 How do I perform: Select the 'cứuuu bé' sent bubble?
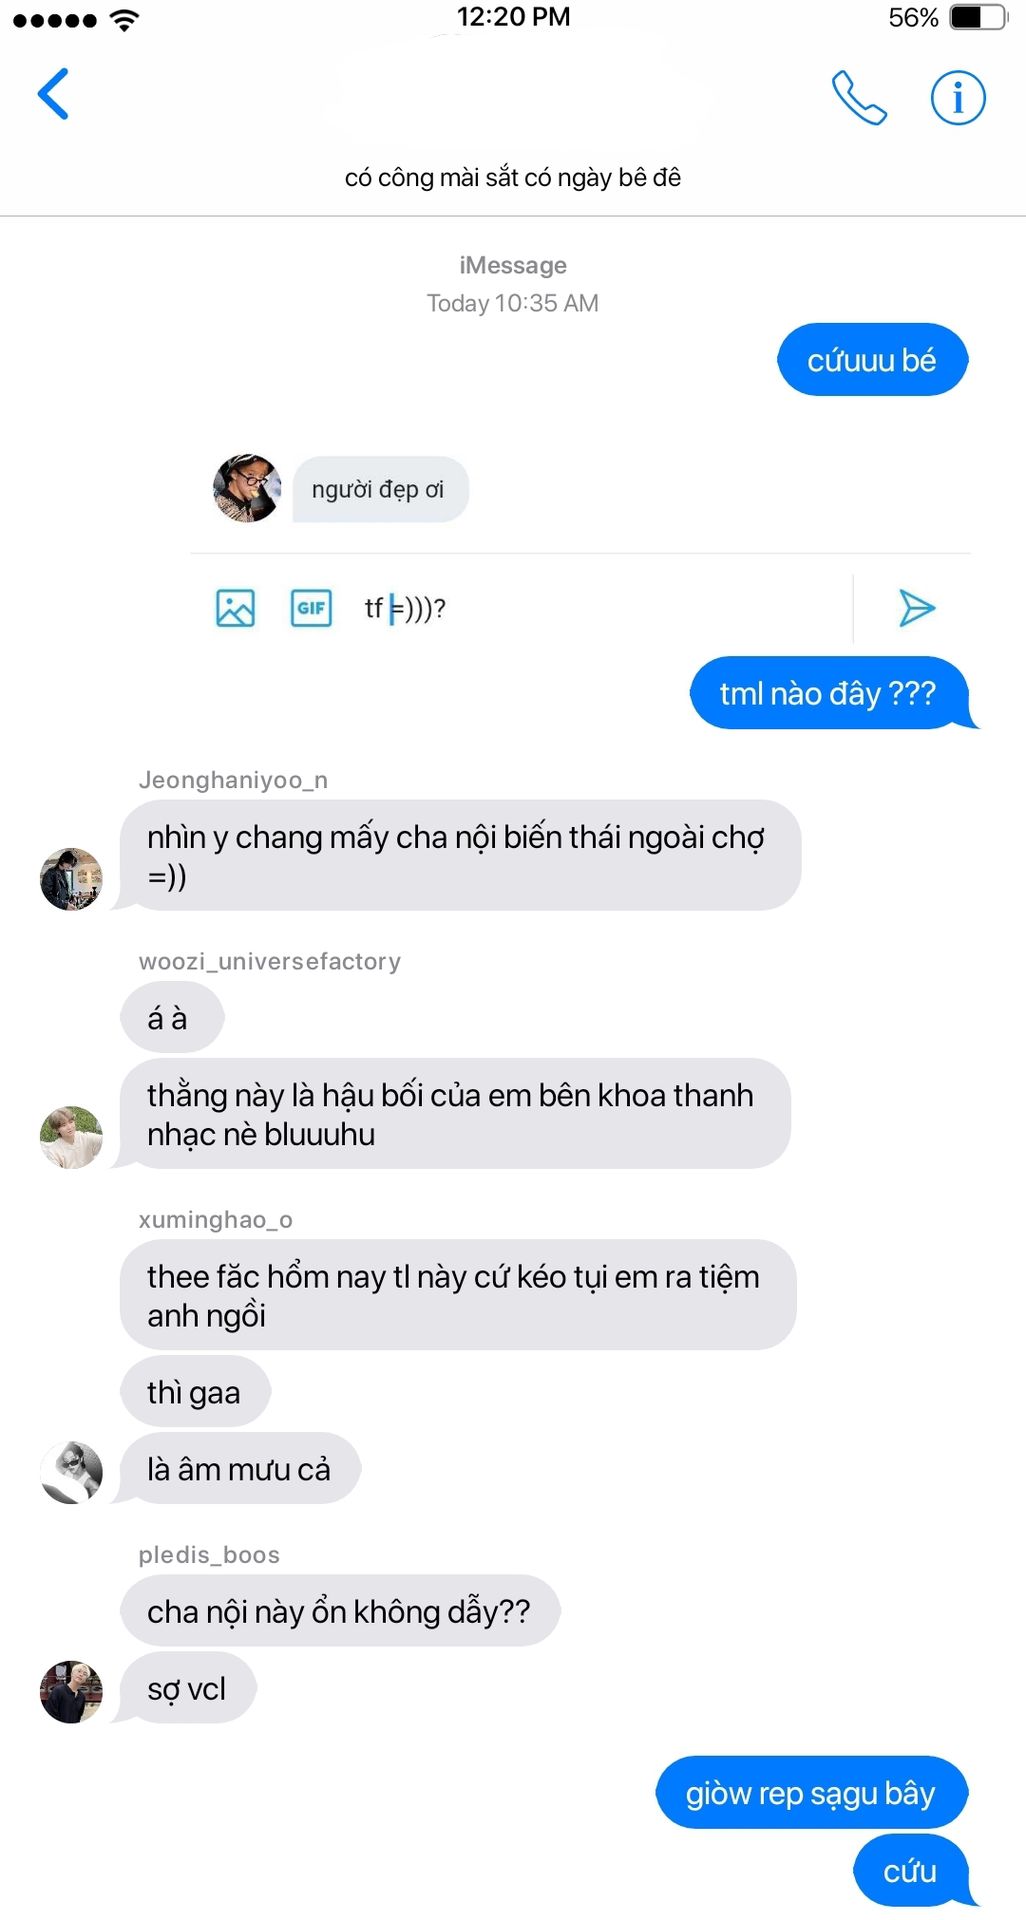click(x=872, y=360)
